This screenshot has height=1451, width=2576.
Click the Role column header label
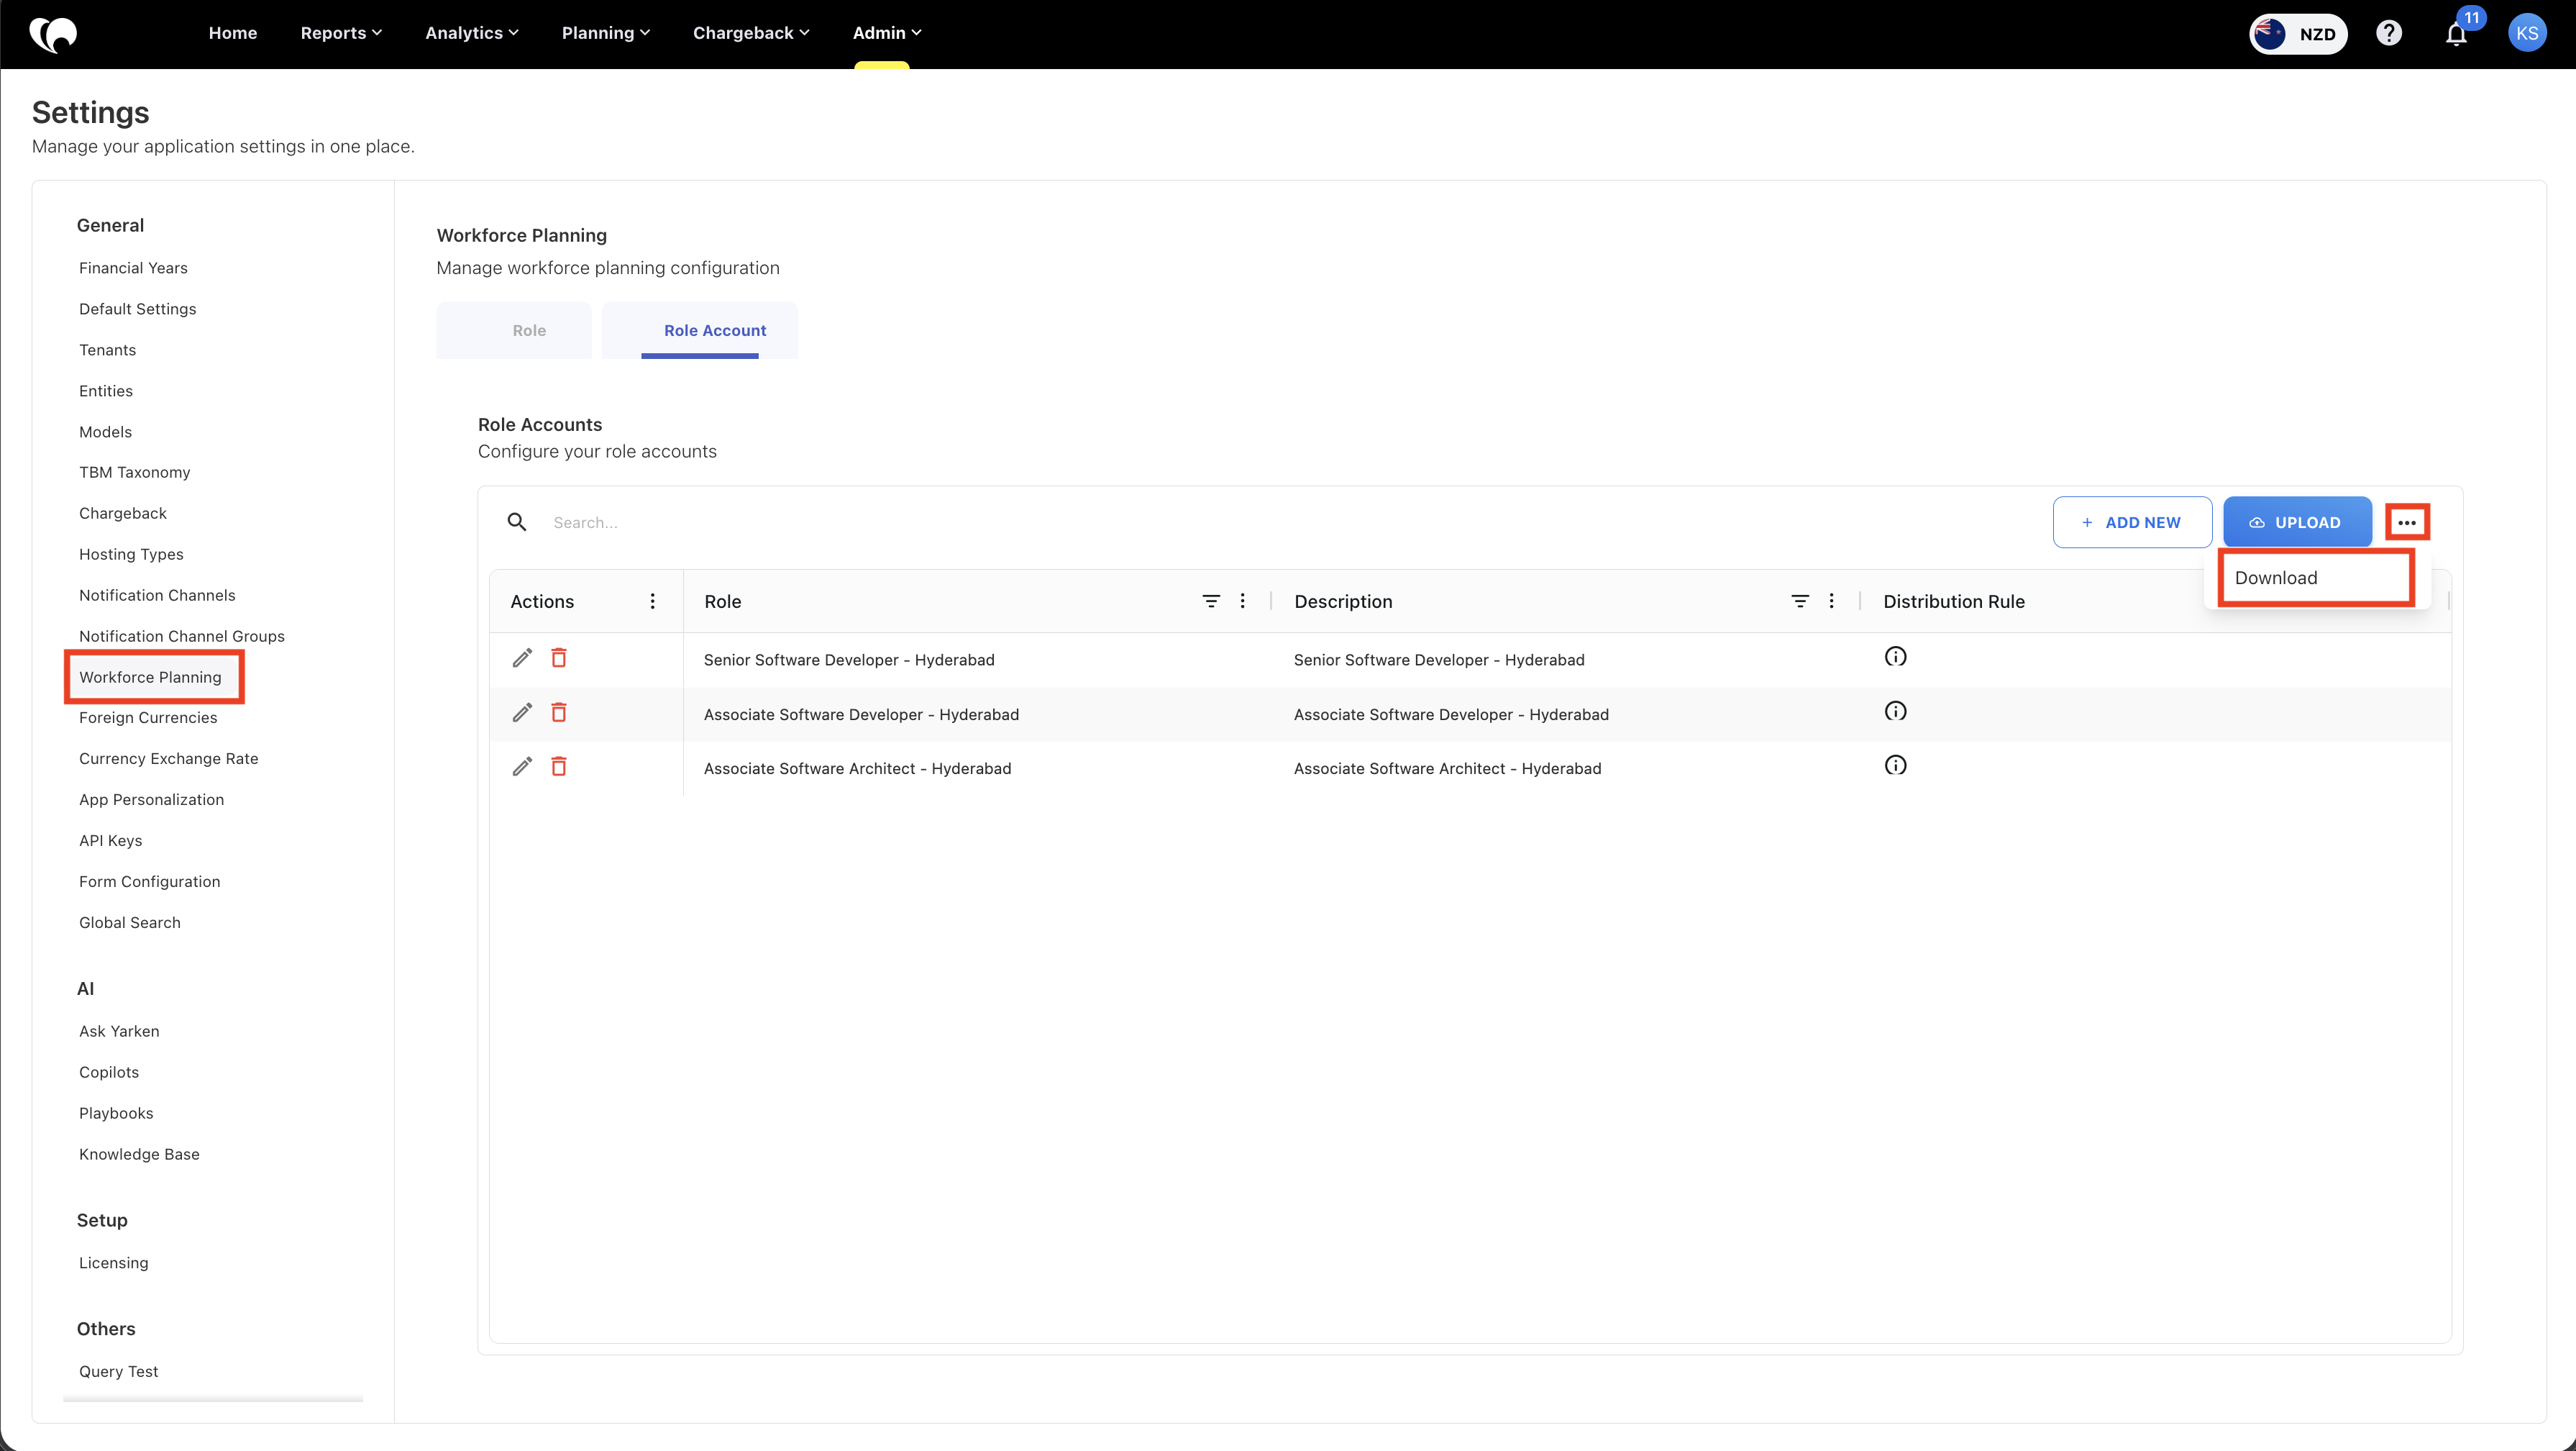(x=723, y=601)
